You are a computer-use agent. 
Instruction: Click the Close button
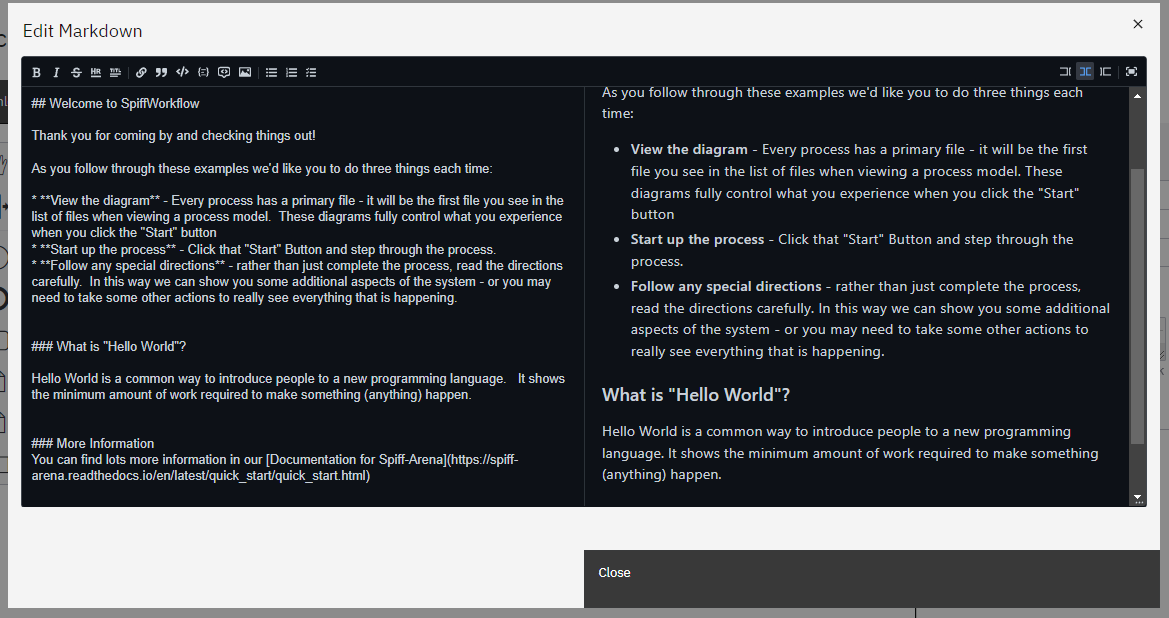click(614, 572)
